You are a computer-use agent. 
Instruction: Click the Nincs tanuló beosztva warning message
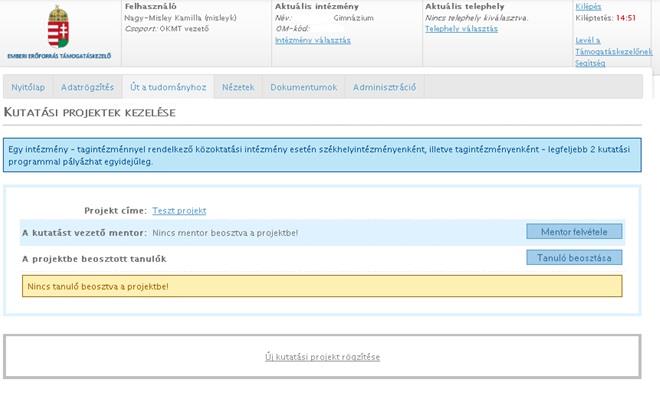(322, 286)
